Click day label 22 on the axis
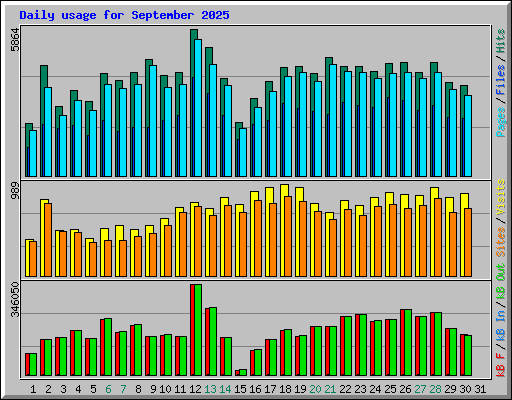 pyautogui.click(x=345, y=389)
